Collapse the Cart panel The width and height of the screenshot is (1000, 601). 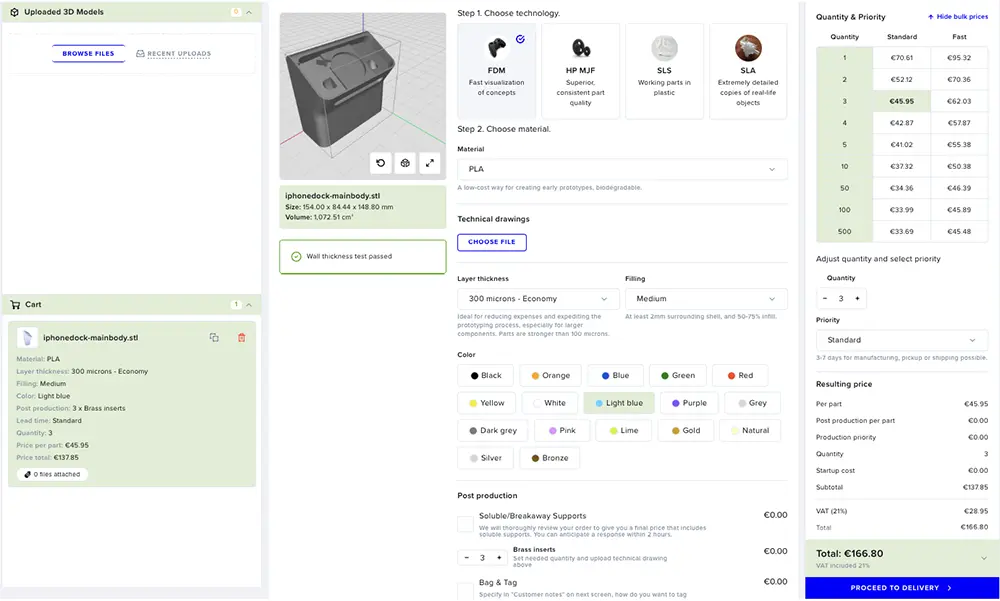pos(249,304)
